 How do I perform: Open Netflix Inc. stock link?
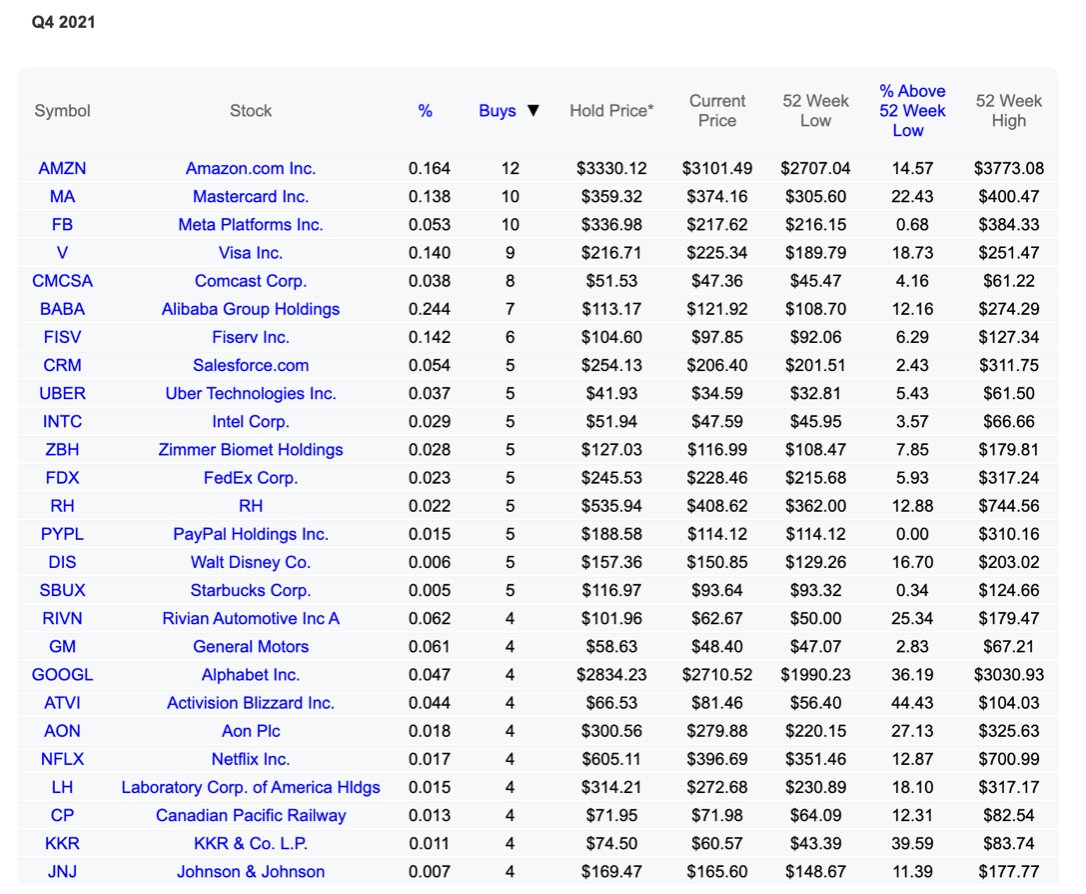[251, 759]
